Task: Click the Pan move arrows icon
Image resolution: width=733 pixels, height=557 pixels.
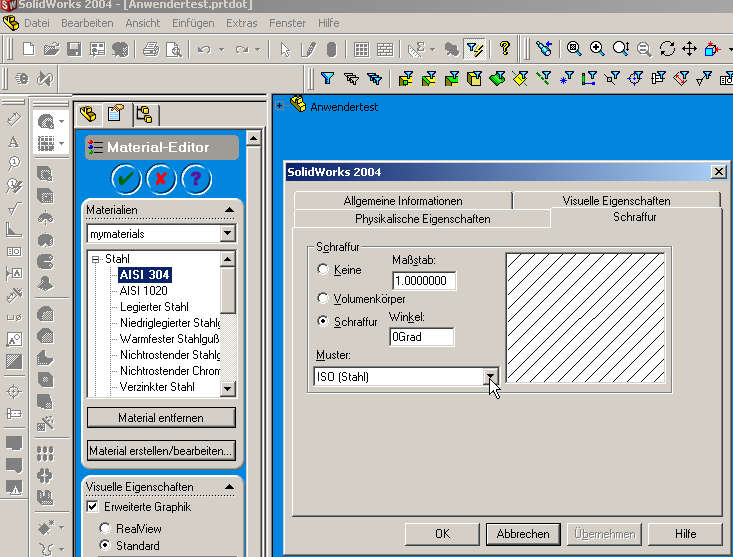Action: pyautogui.click(x=690, y=49)
